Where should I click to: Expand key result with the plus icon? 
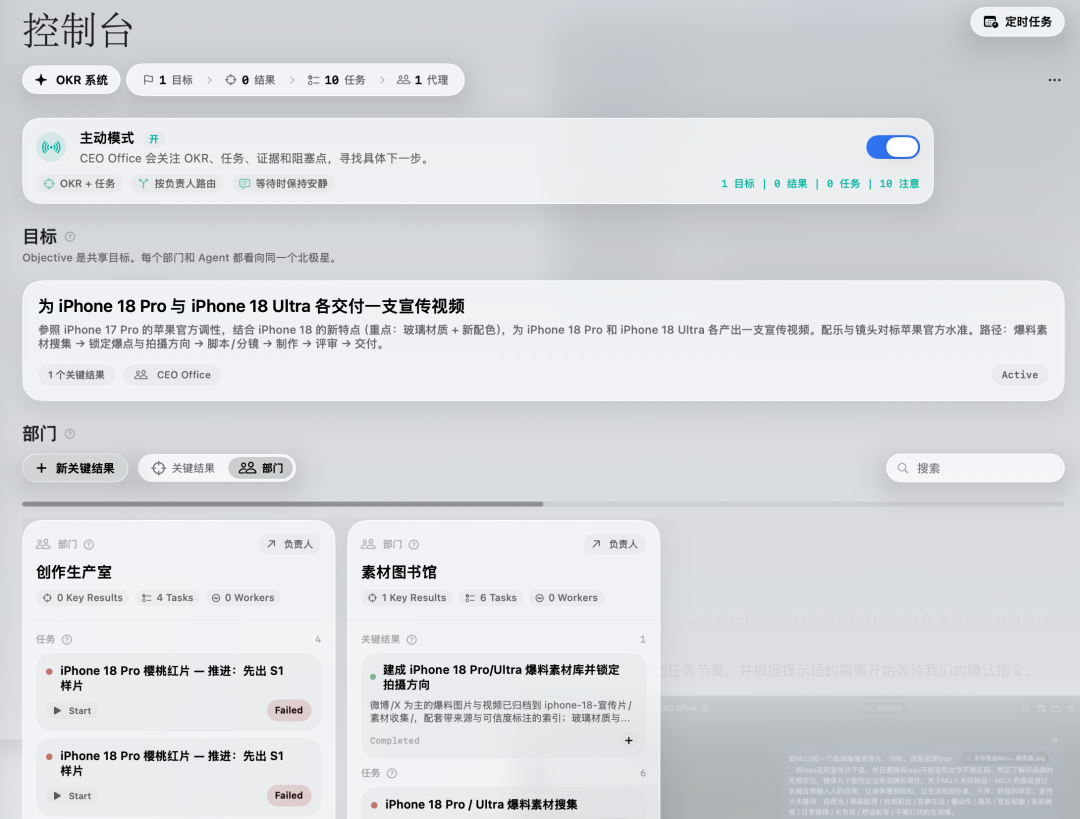tap(628, 740)
